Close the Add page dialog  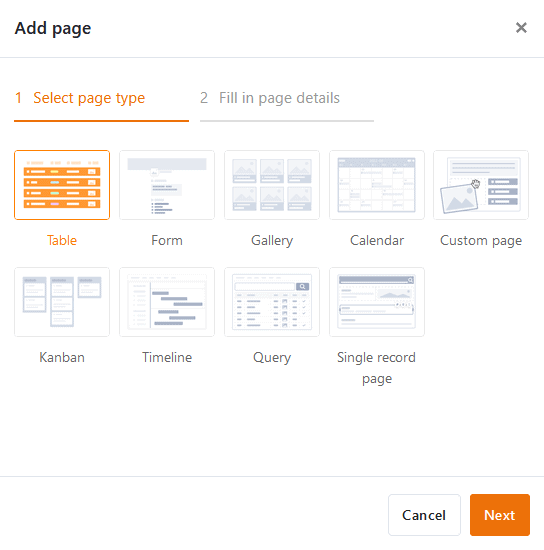521,27
